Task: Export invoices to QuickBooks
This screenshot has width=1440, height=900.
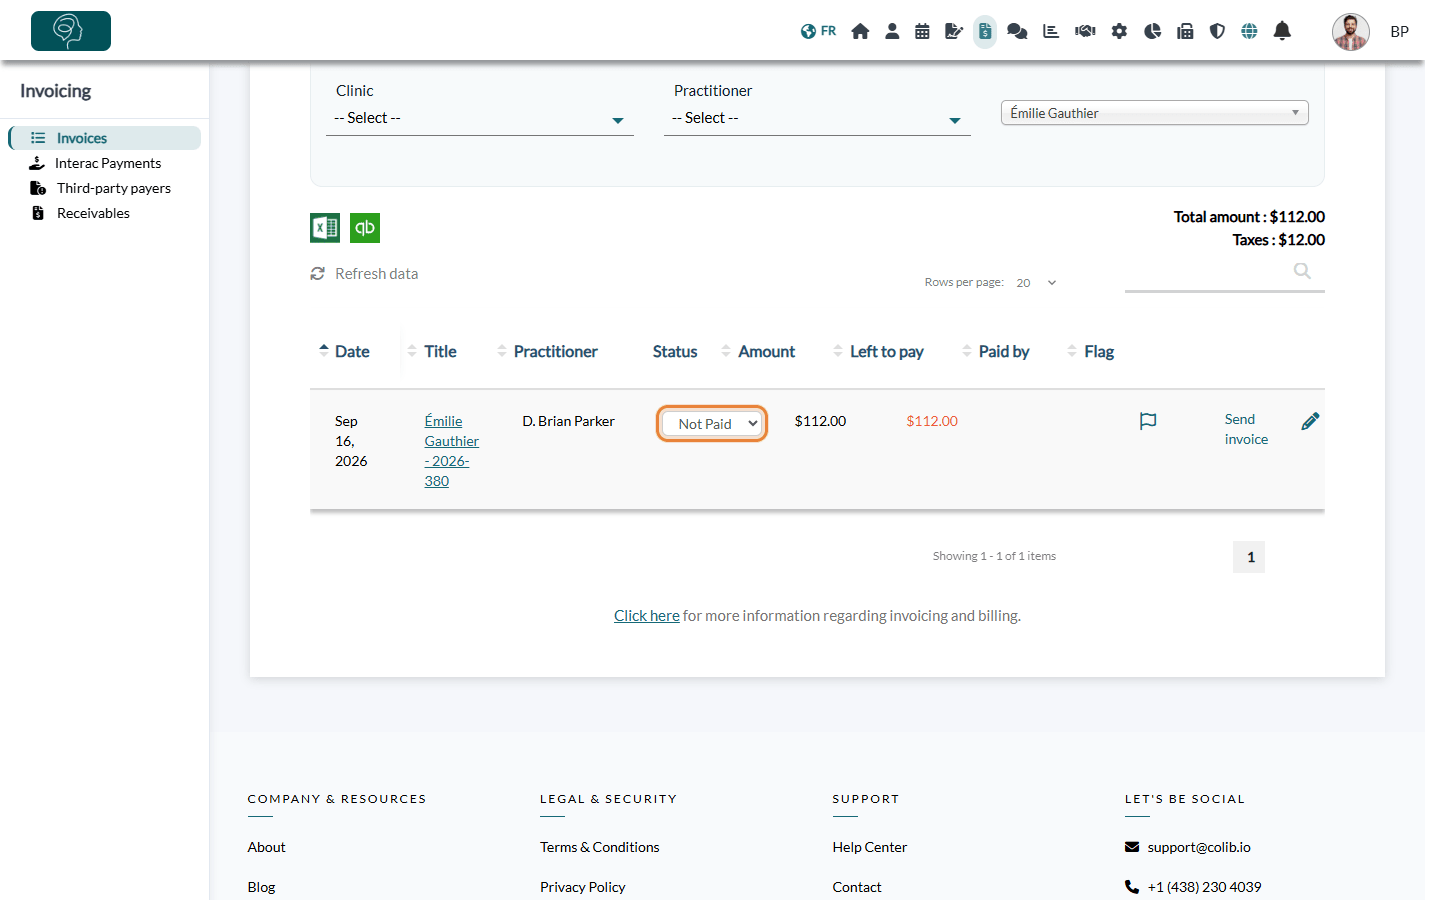Action: (x=365, y=228)
